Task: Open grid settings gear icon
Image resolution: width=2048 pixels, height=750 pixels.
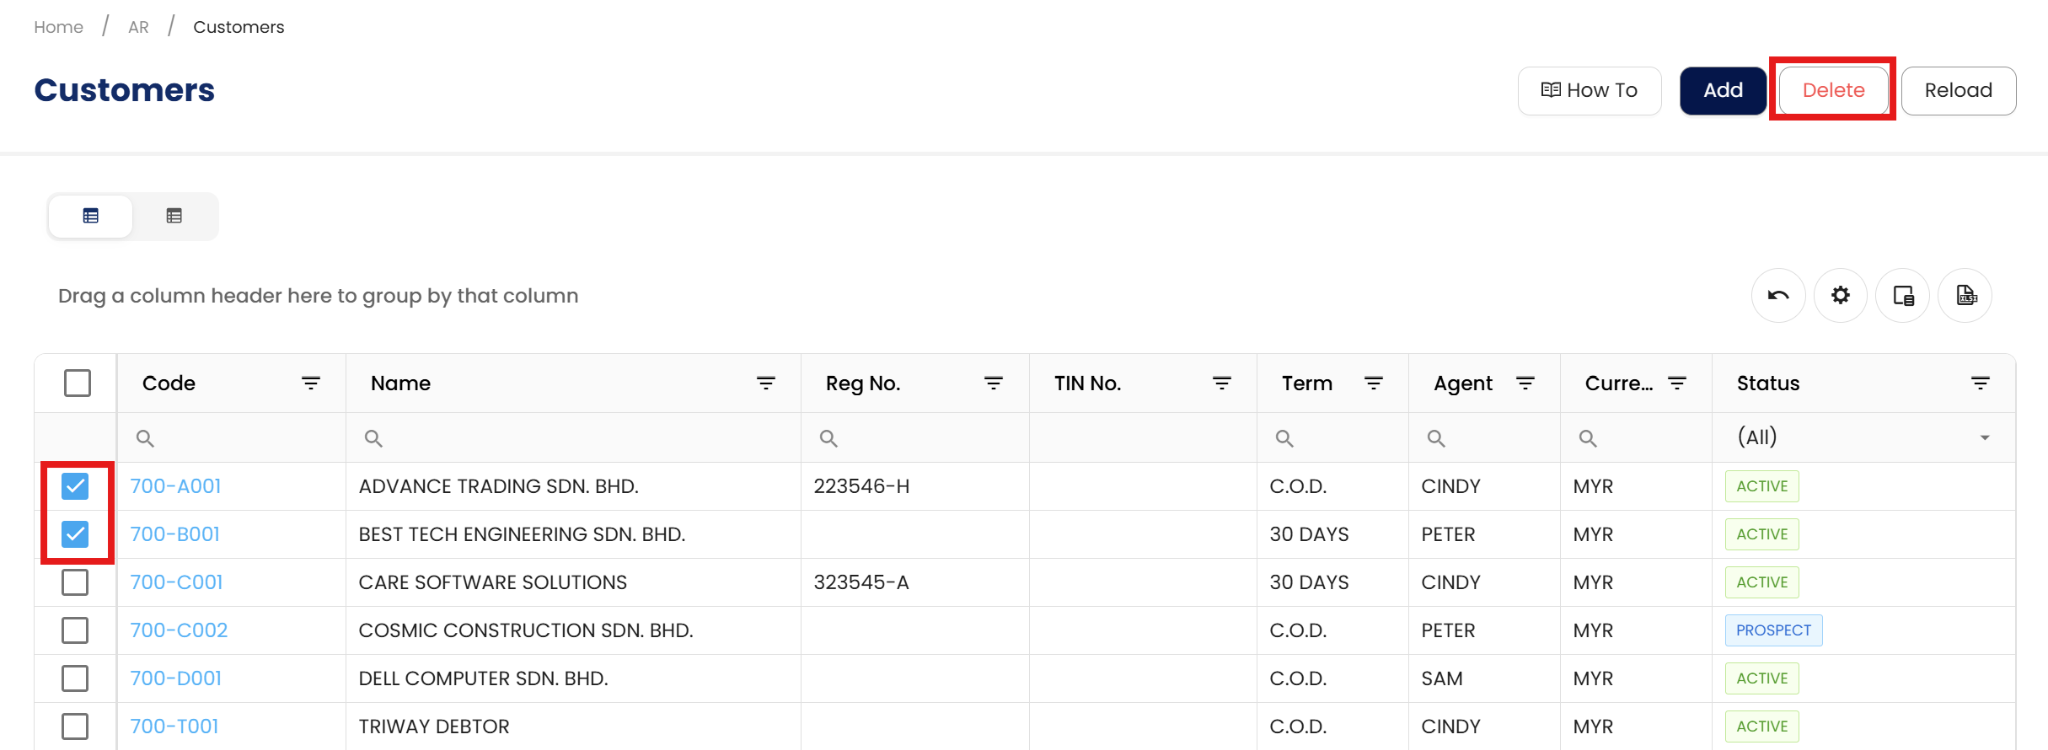Action: 1840,296
